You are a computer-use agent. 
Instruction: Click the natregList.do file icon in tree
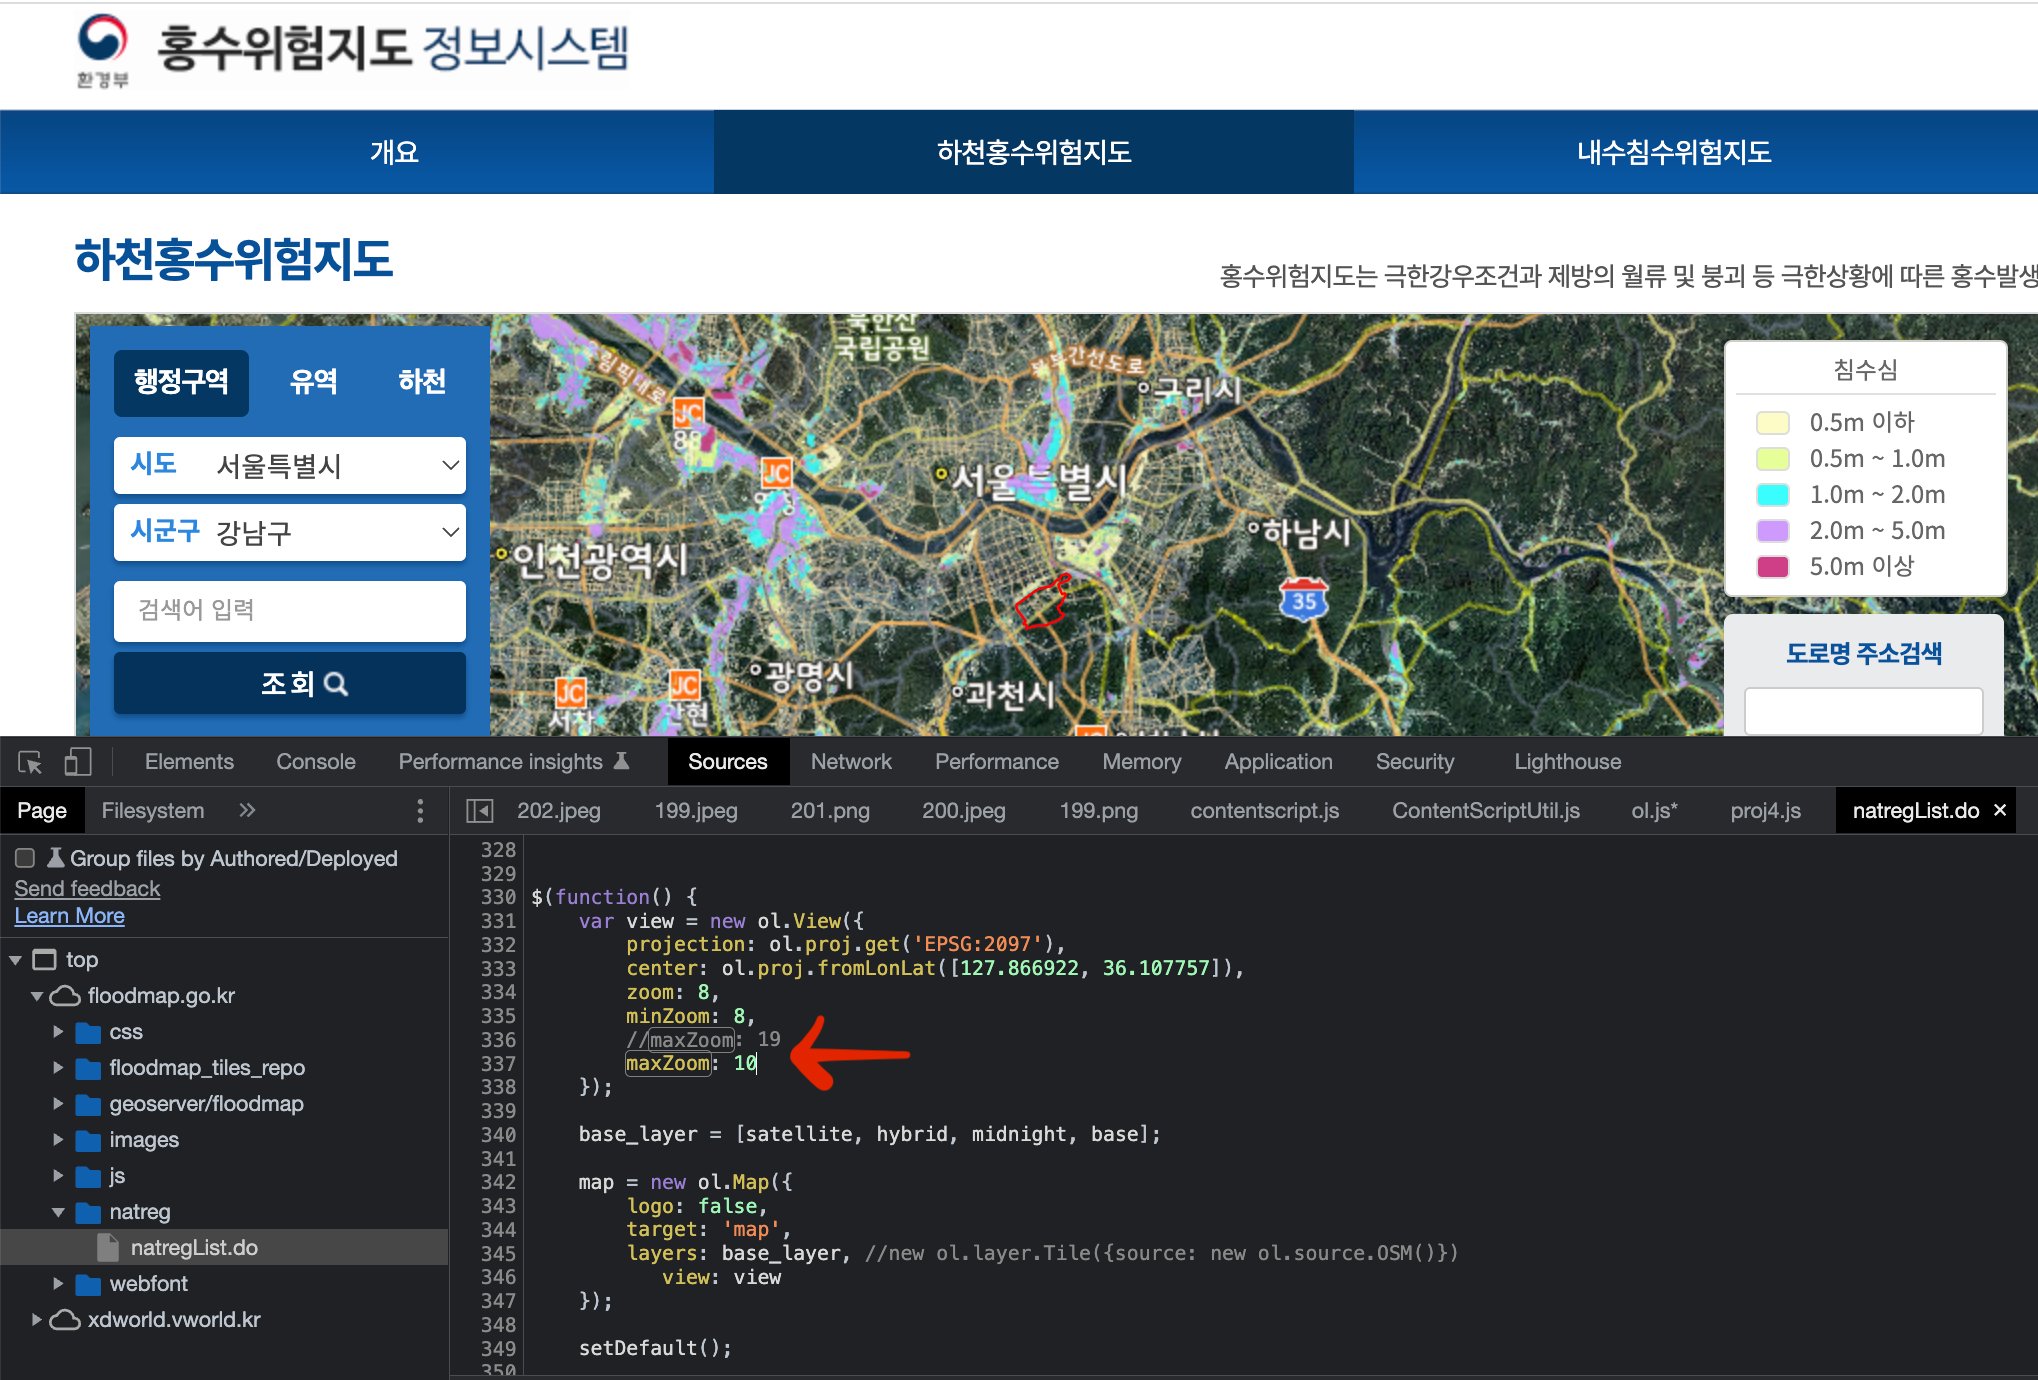coord(110,1247)
